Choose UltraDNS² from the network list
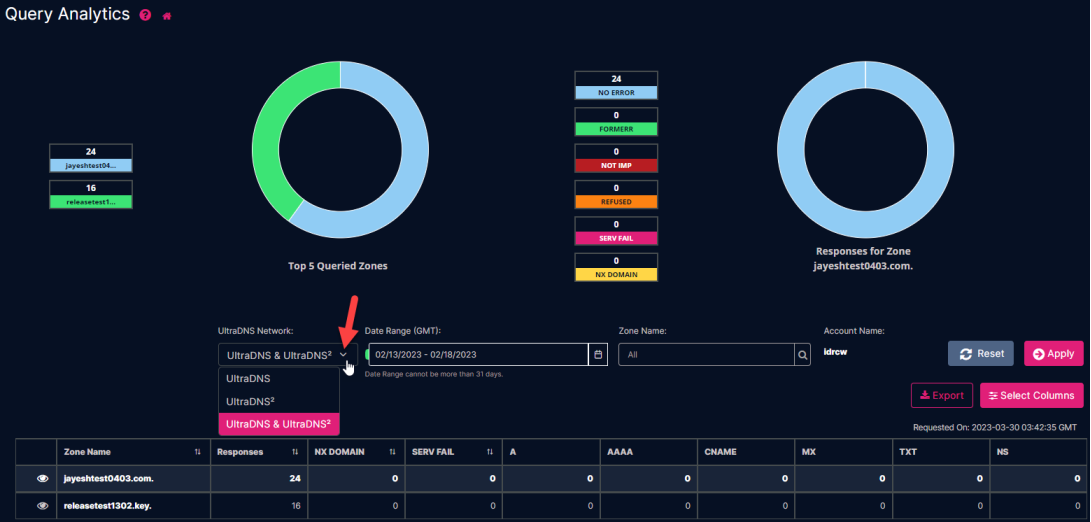The width and height of the screenshot is (1091, 522). click(x=279, y=402)
